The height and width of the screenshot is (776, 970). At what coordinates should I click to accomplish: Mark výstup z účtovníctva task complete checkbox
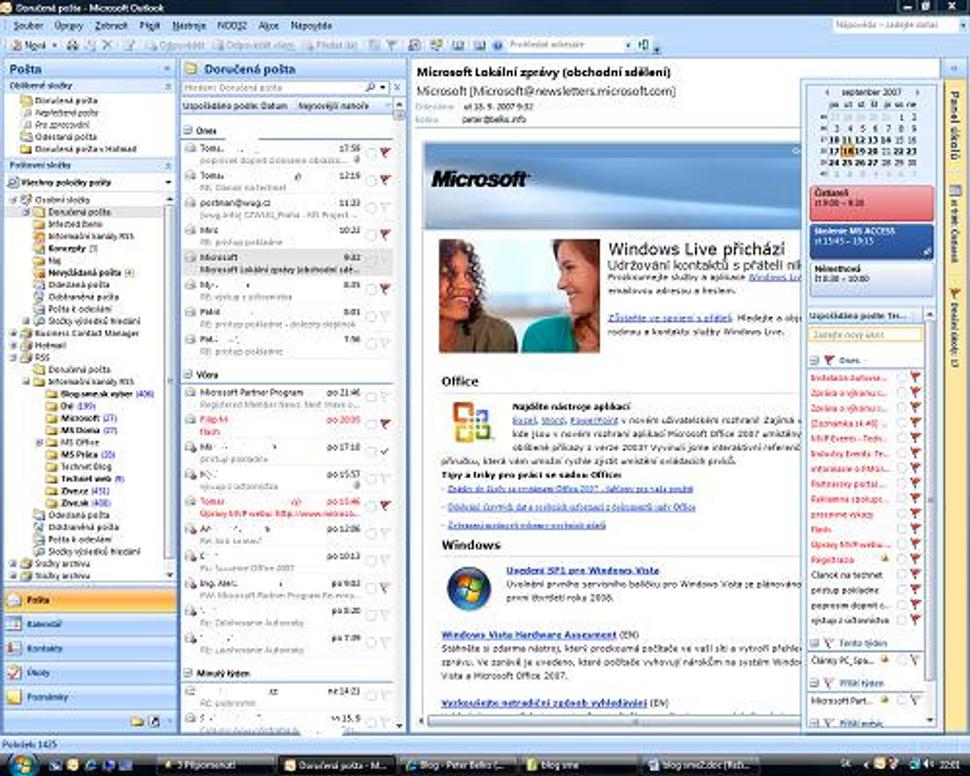(x=902, y=619)
